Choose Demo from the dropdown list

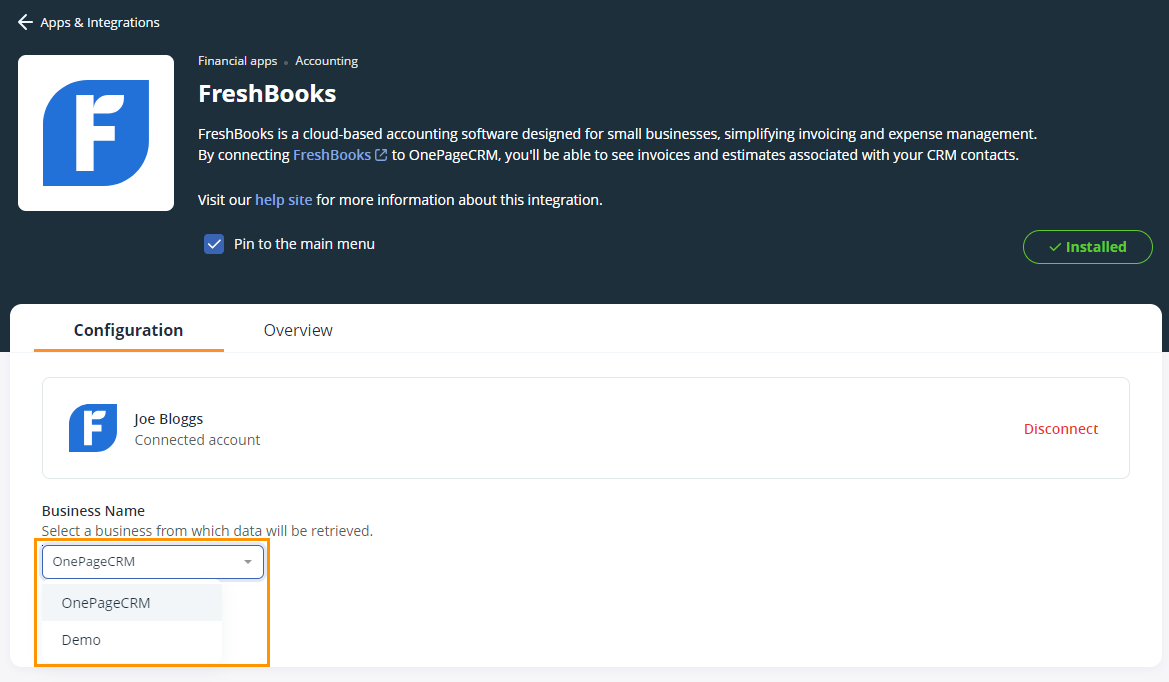click(x=132, y=640)
